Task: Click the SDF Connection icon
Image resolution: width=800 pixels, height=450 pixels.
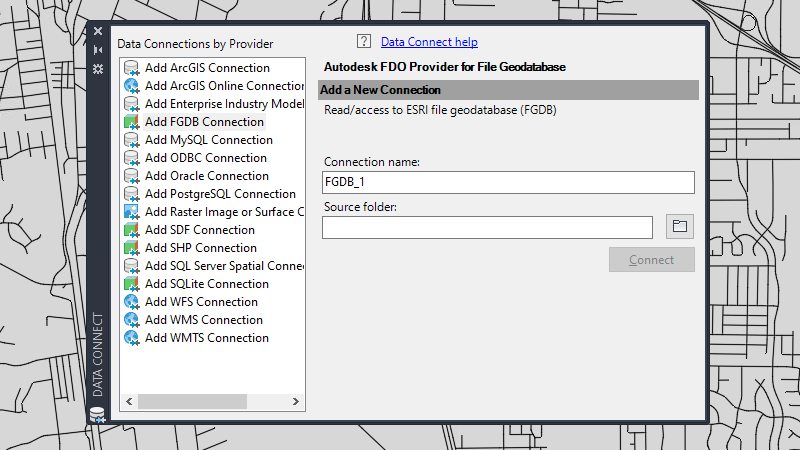Action: coord(132,230)
